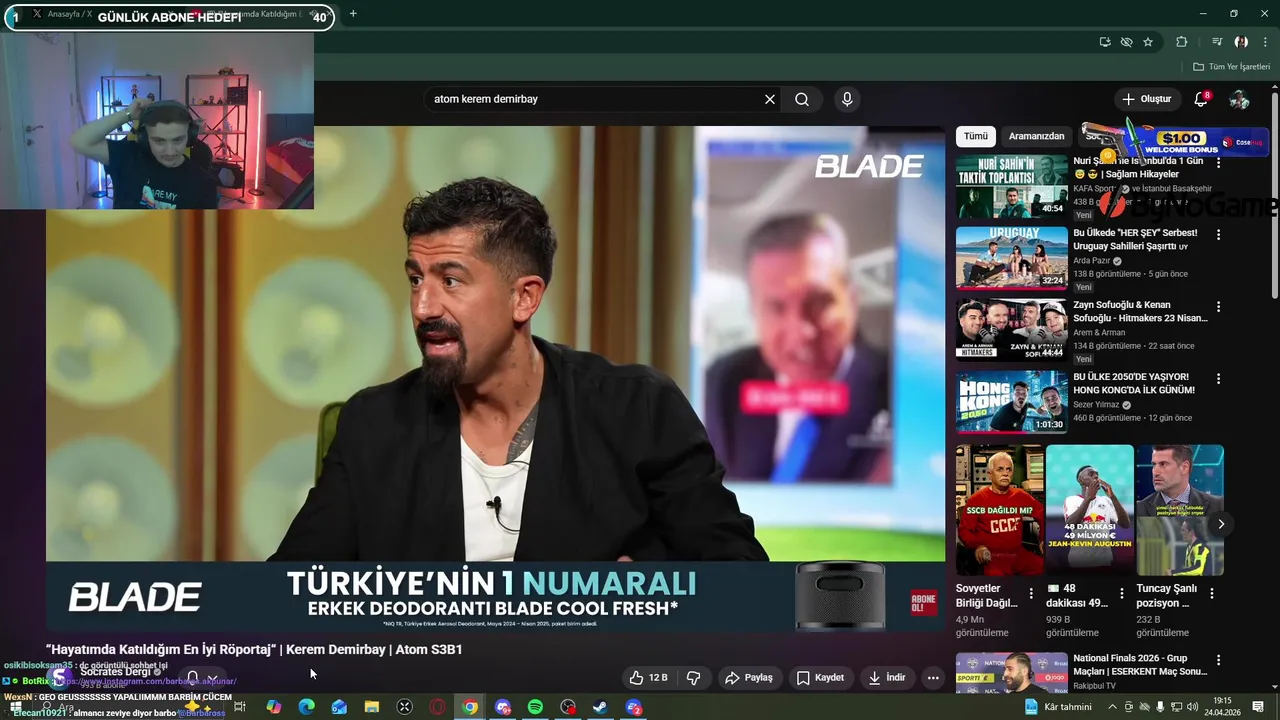Open Microsoft Edge from taskbar
The image size is (1280, 720).
[306, 707]
